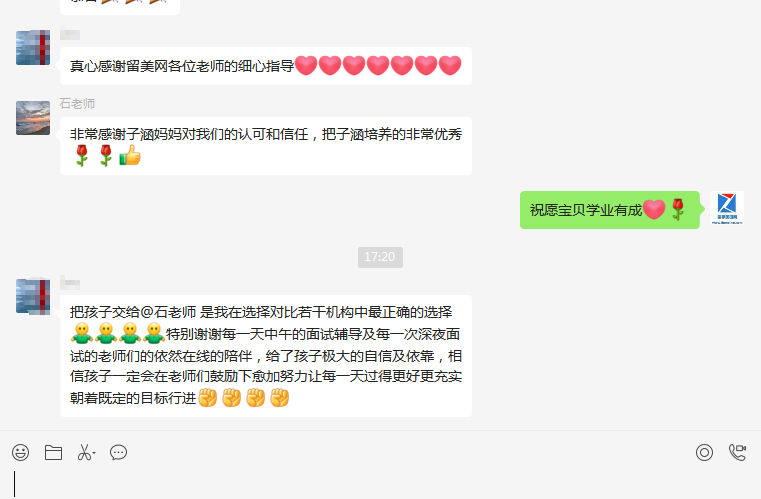
Task: Click the message mentioning @石老师
Action: [266, 355]
